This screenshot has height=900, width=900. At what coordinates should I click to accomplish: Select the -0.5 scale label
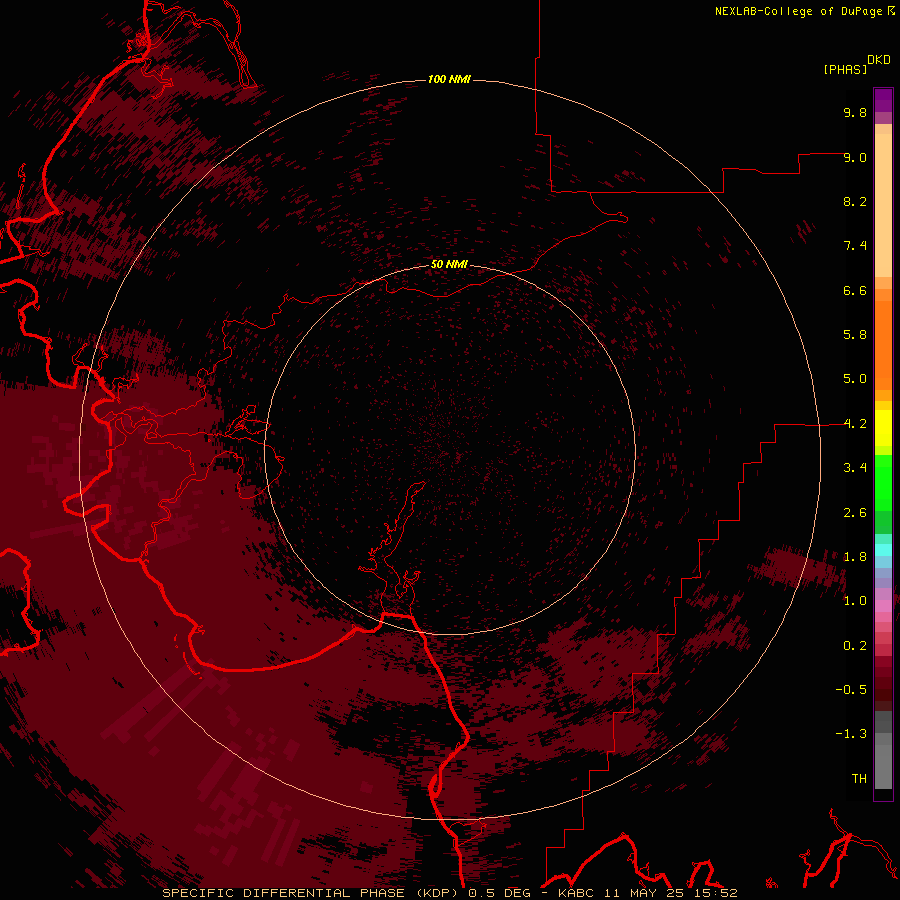[x=851, y=690]
